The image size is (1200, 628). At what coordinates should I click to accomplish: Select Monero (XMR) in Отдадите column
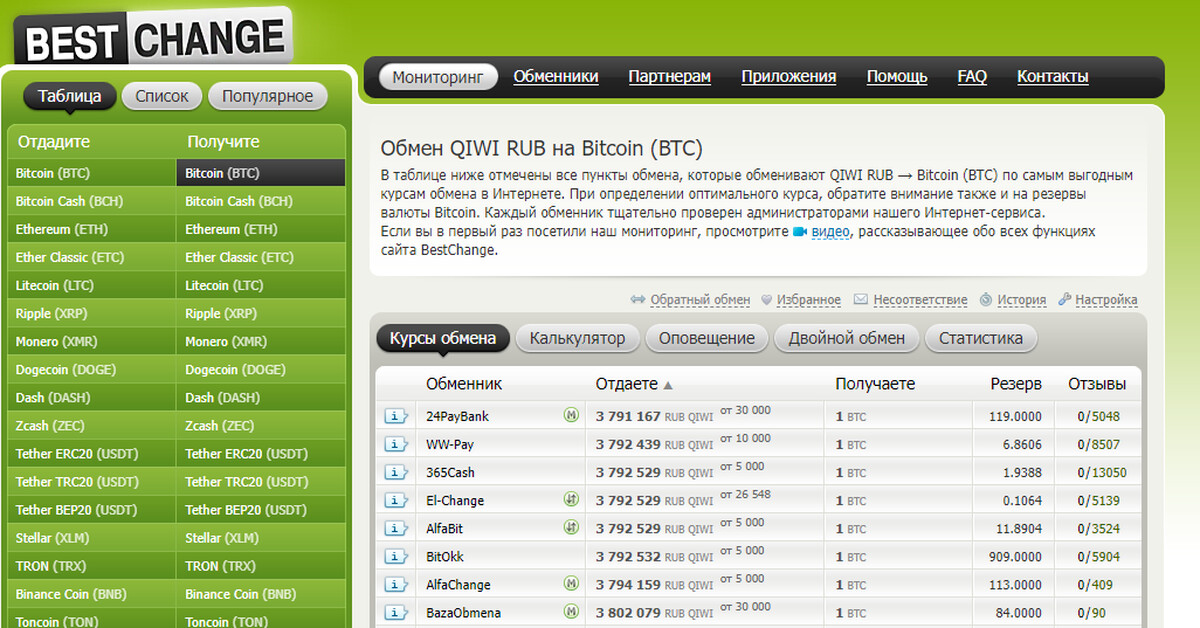click(x=91, y=341)
